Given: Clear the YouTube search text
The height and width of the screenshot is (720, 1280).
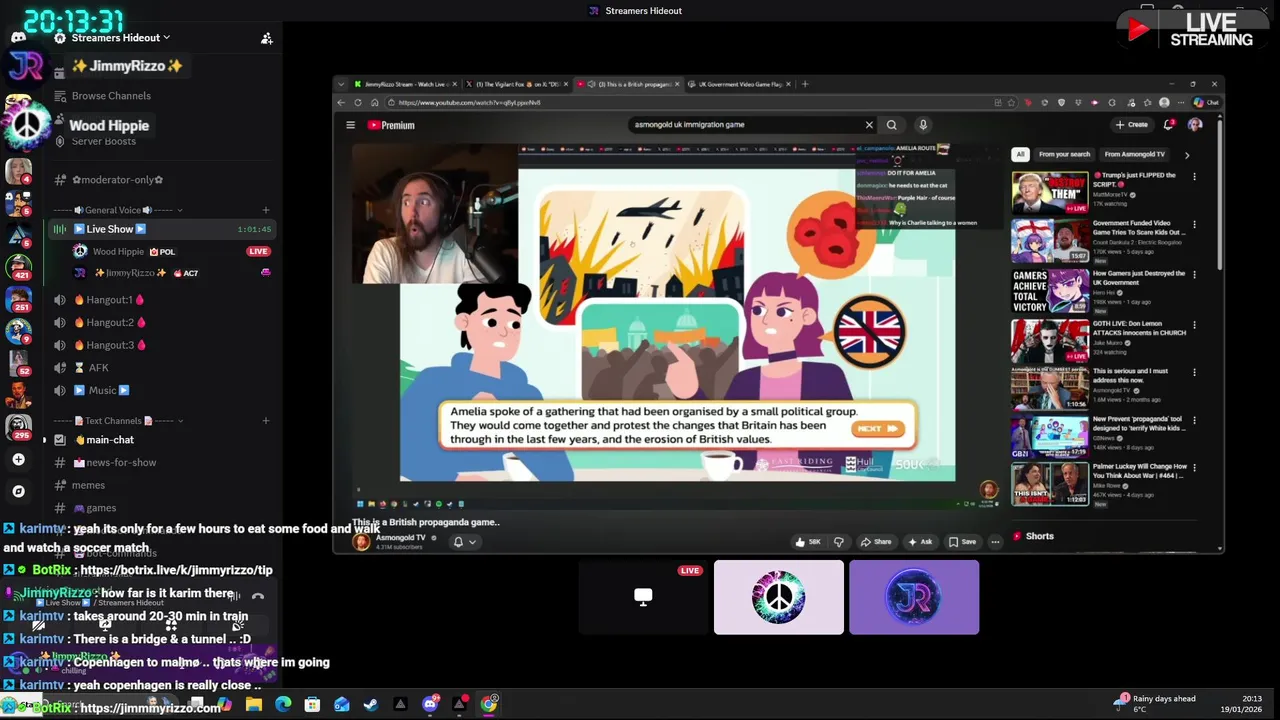Looking at the screenshot, I should point(869,125).
